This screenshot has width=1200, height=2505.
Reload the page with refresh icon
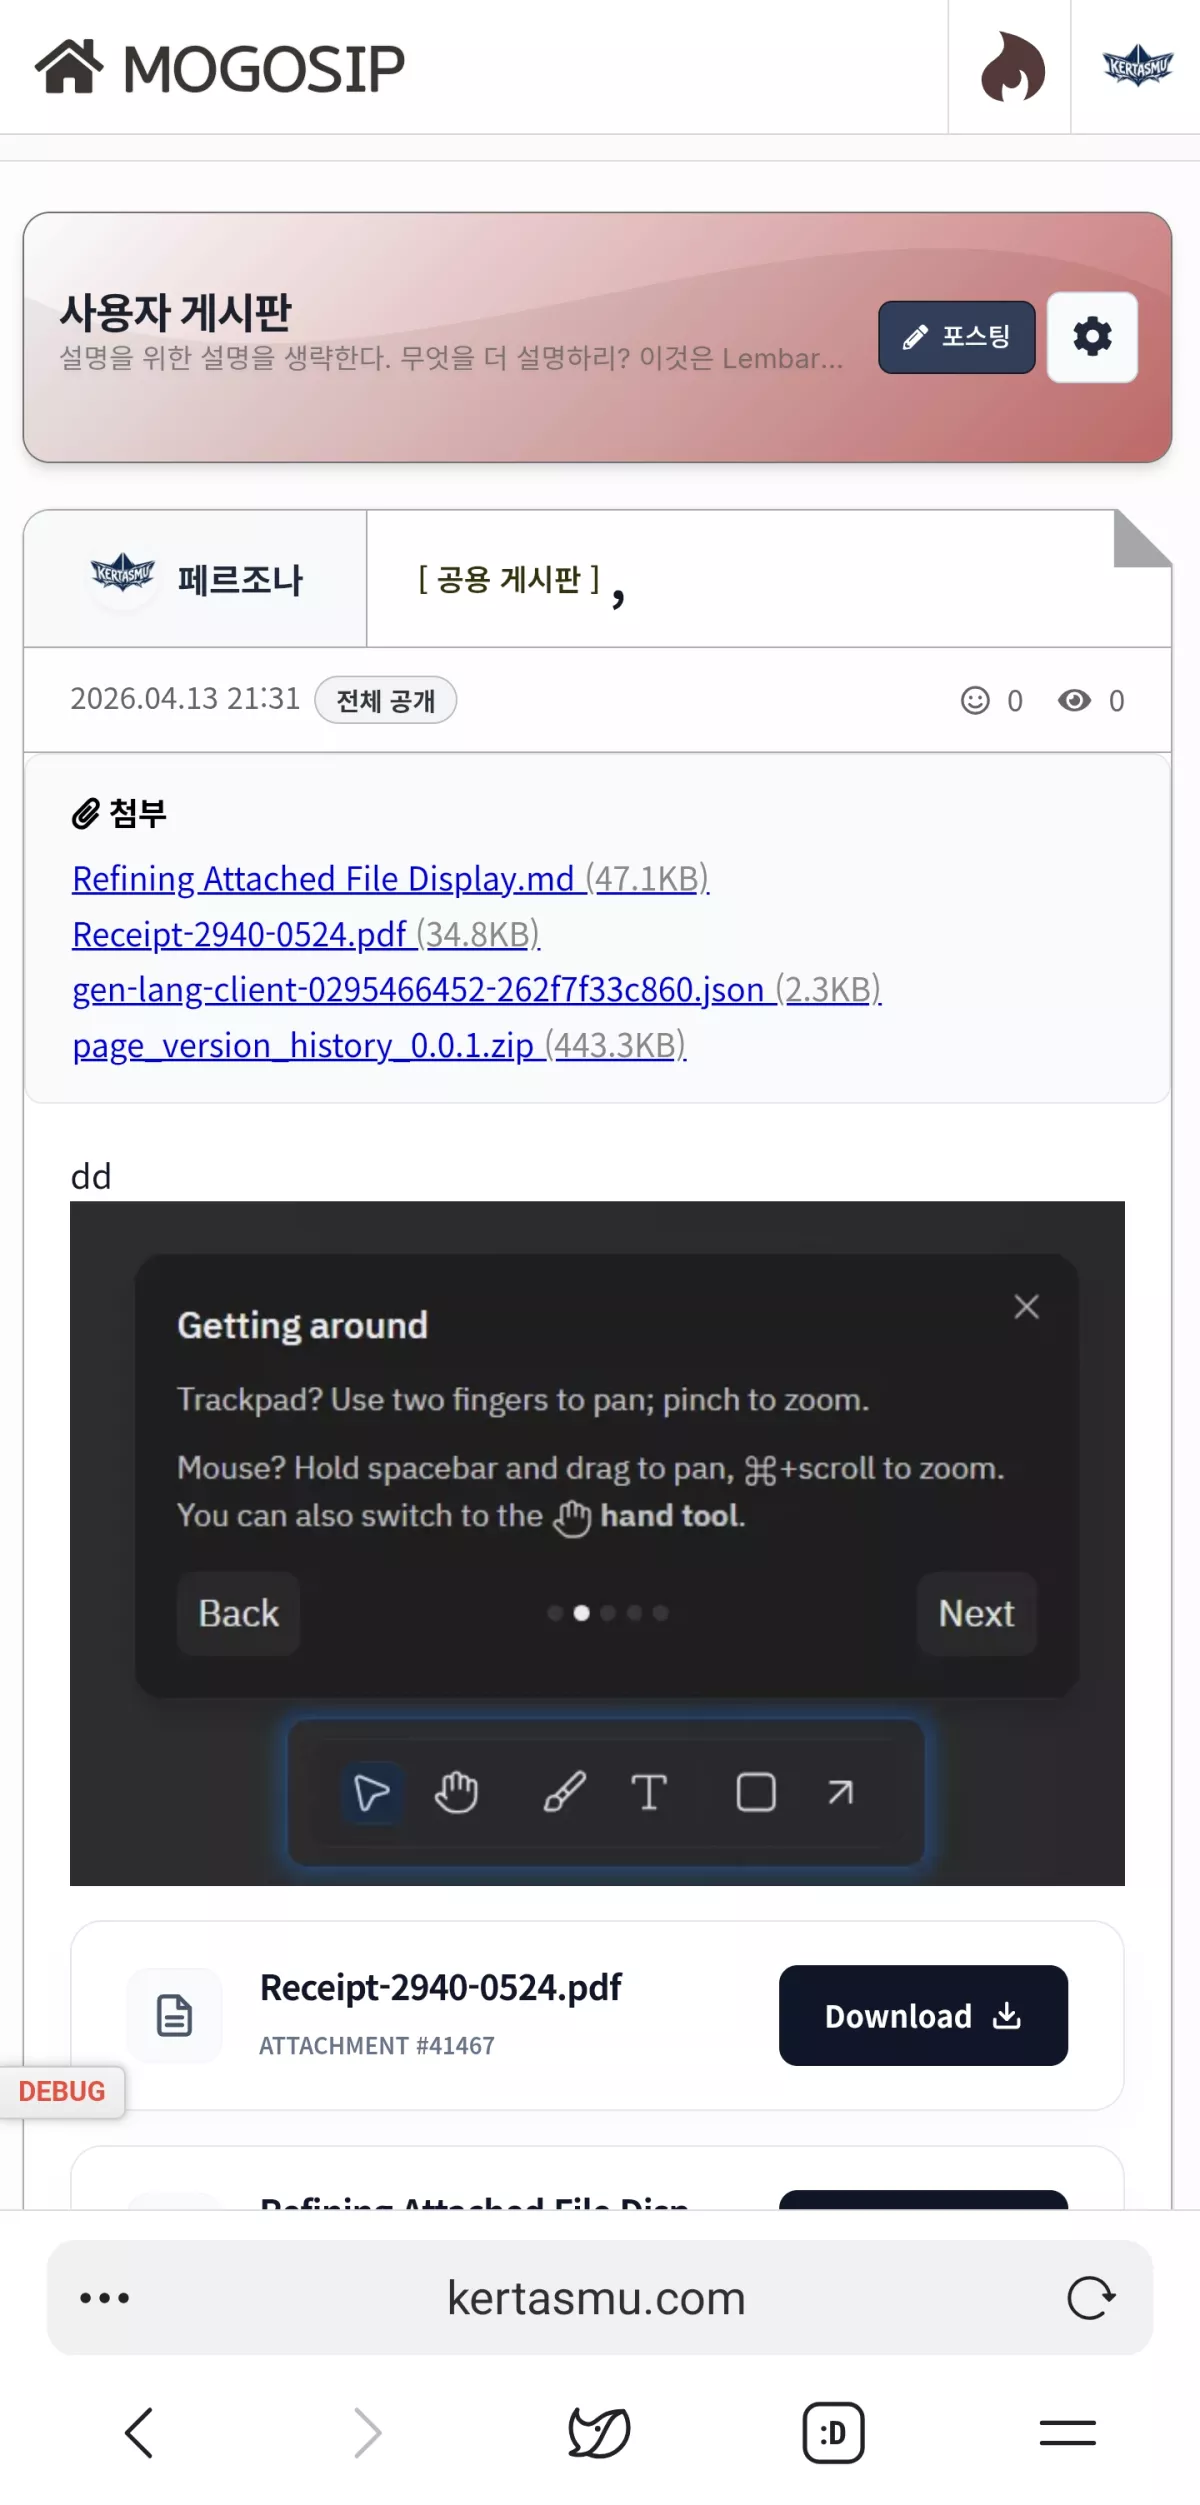tap(1090, 2298)
